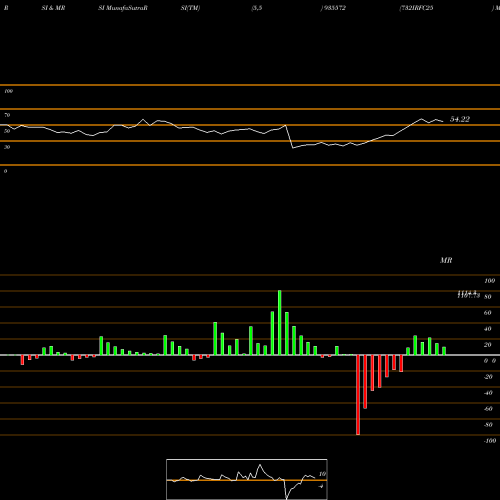Click the '80' label on MR axis
This screenshot has width=500, height=500.
tap(488, 297)
